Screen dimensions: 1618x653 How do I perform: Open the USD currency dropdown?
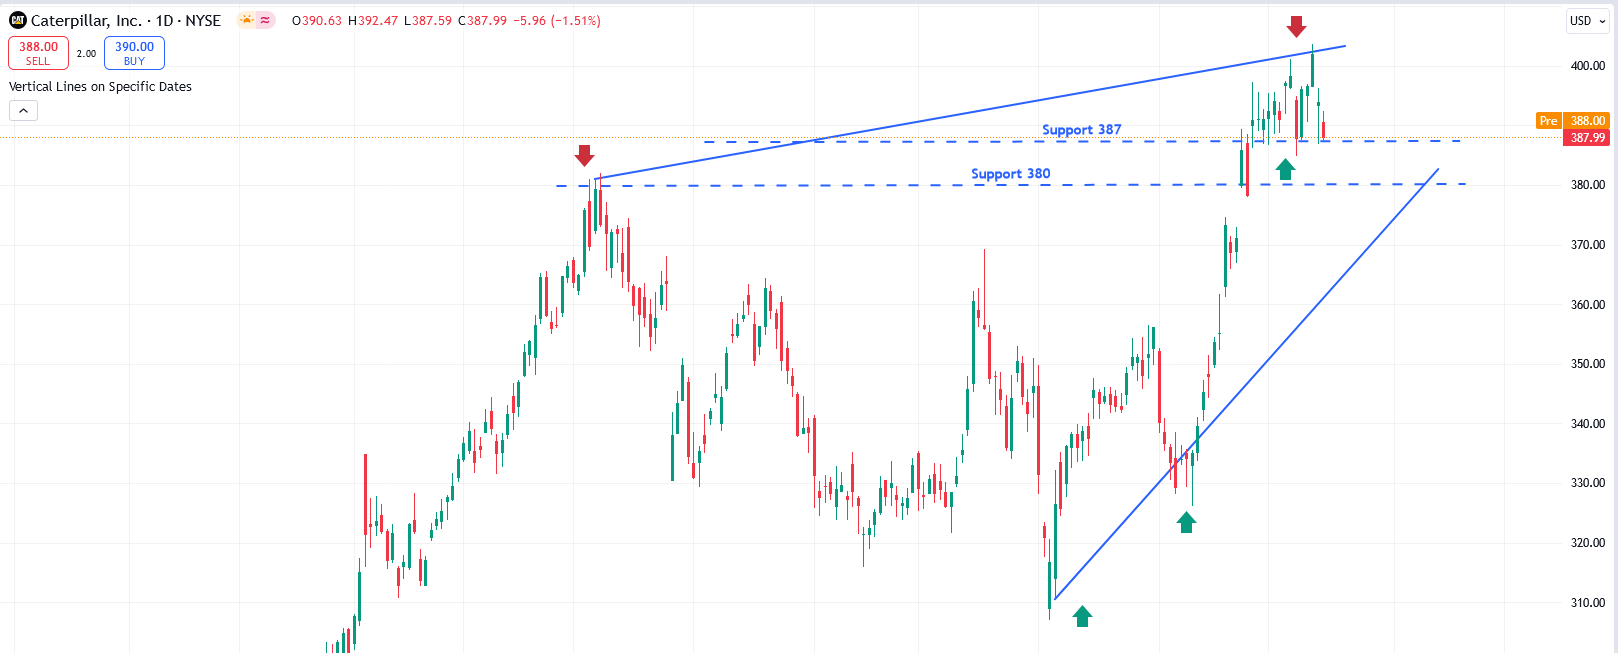coord(1587,20)
